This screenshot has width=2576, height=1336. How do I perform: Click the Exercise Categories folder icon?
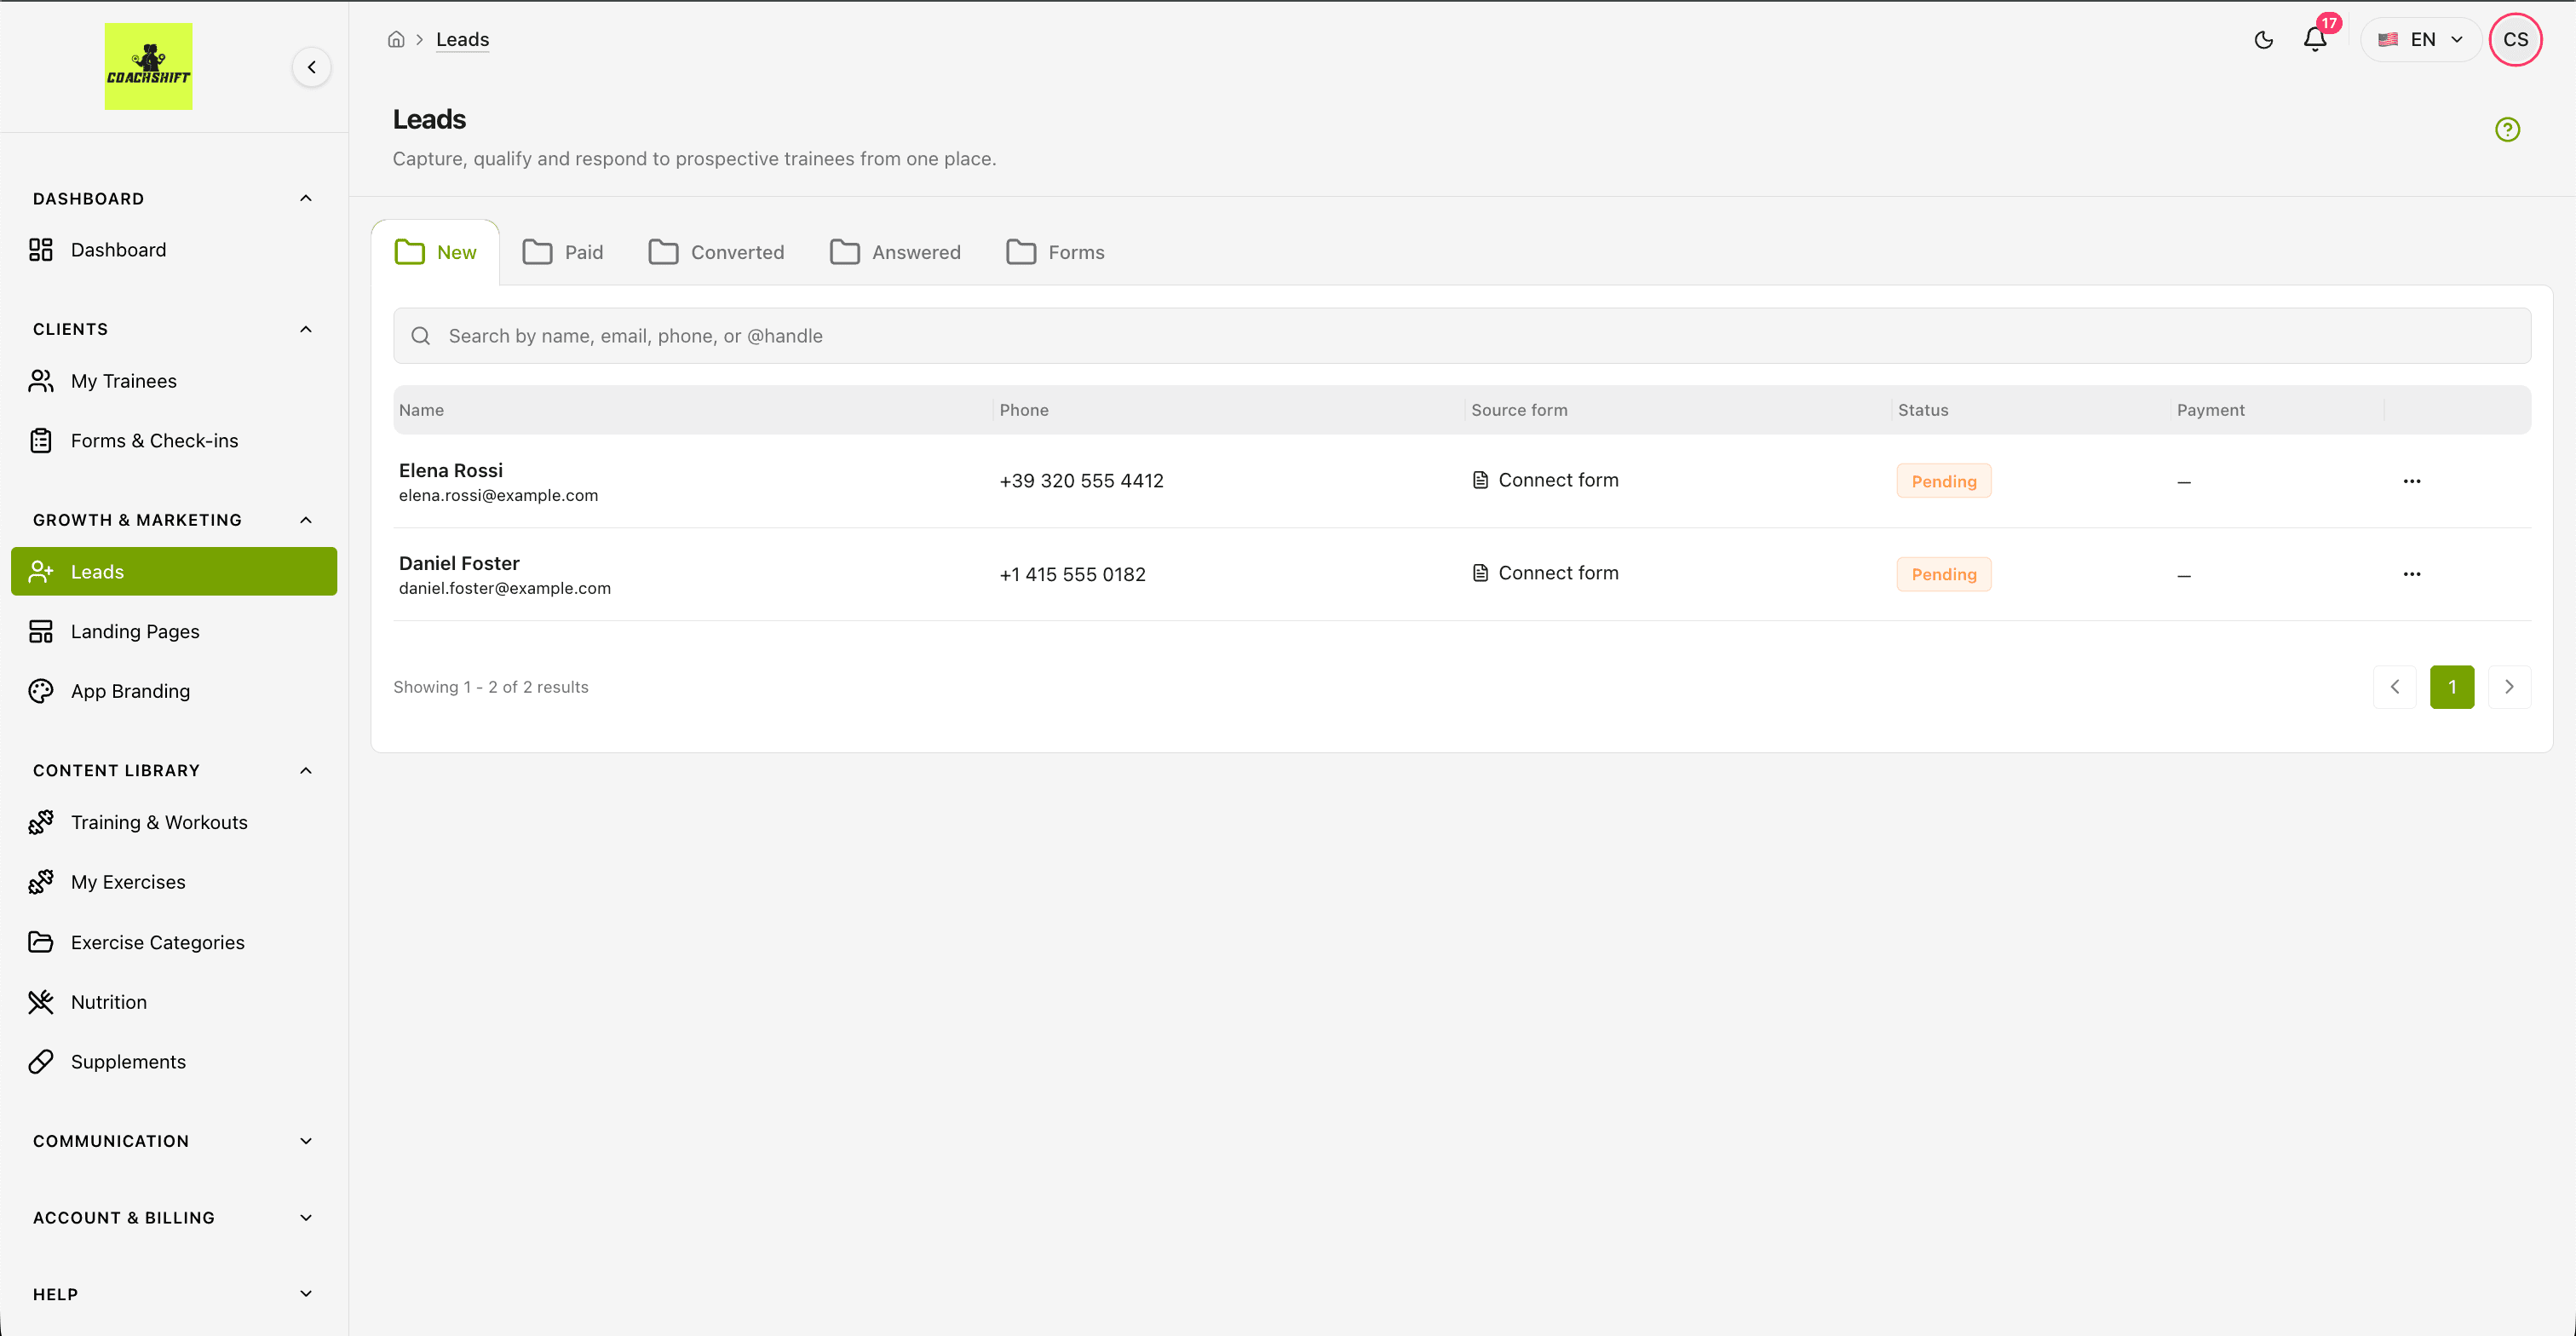pos(41,942)
